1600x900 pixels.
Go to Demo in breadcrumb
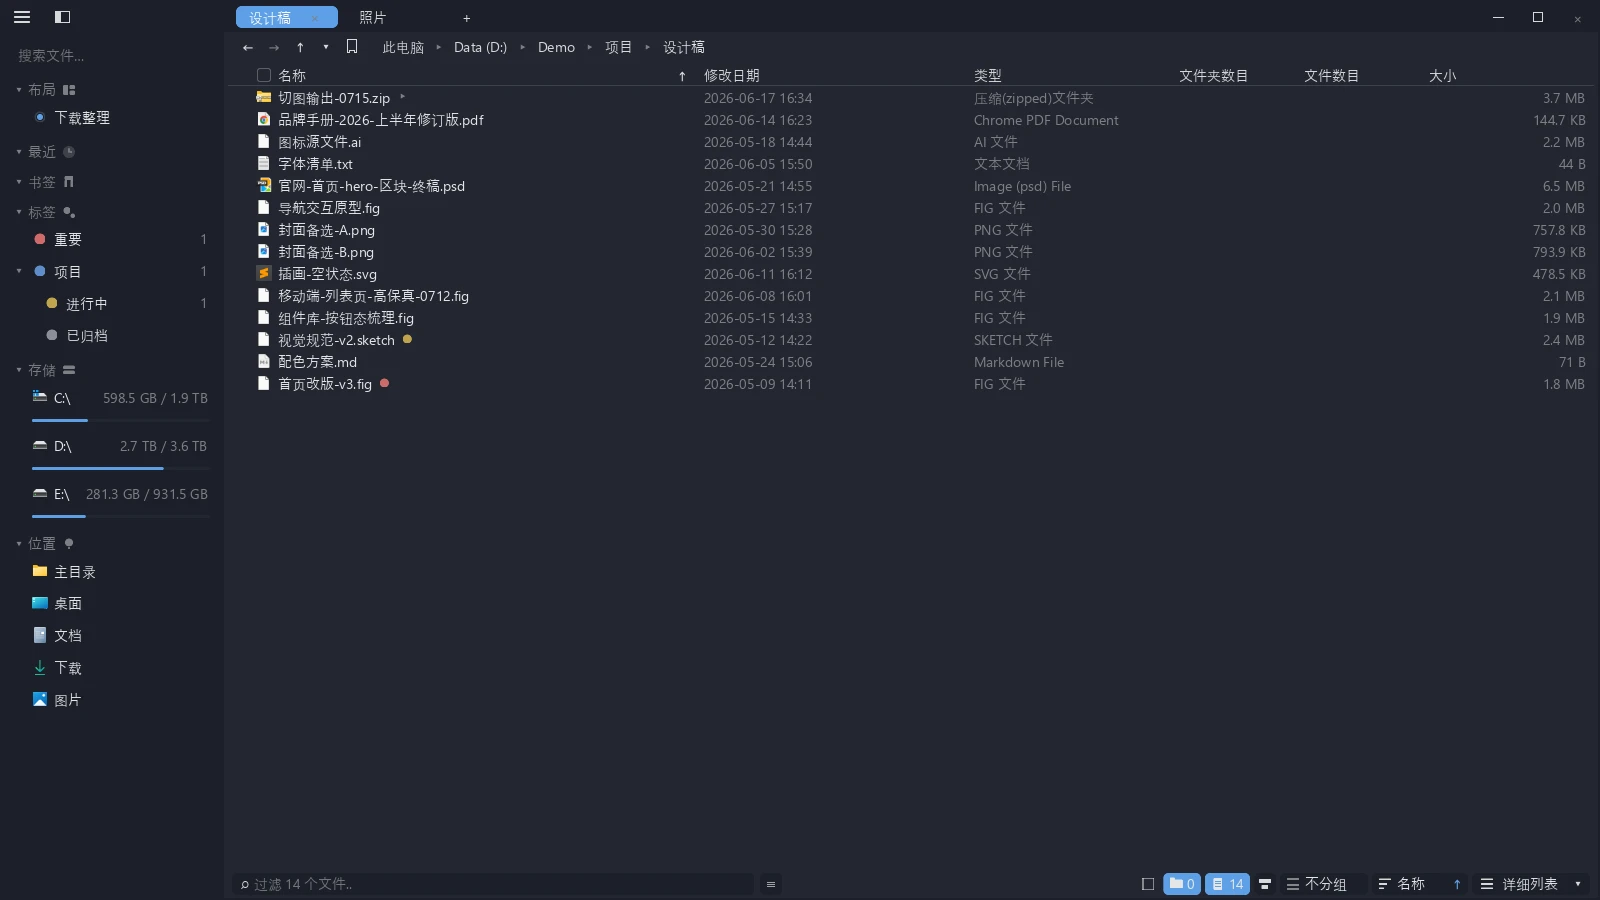(556, 47)
